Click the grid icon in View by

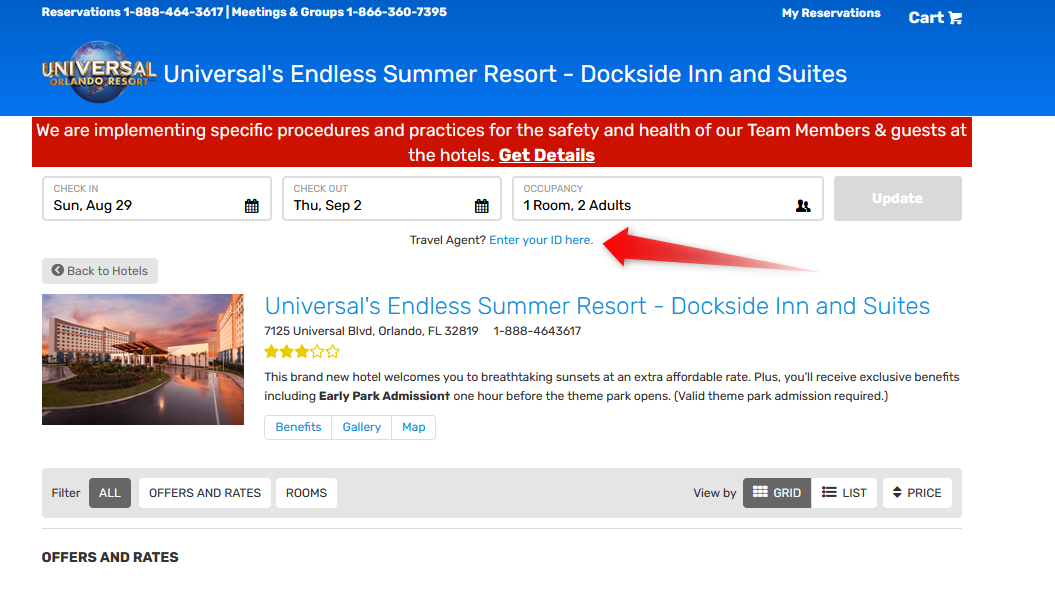[760, 492]
